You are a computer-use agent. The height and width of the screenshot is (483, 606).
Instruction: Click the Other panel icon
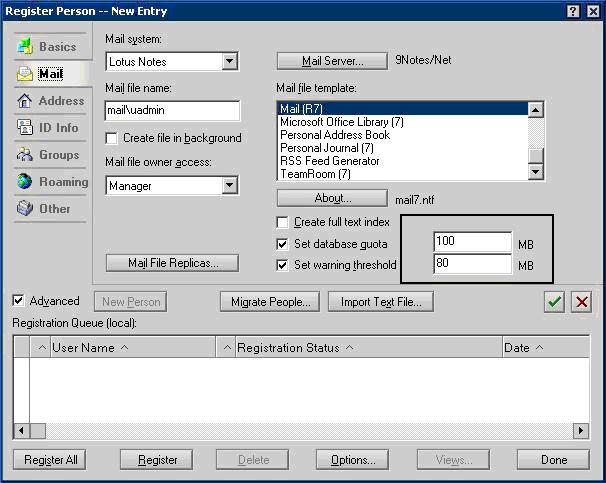click(25, 209)
